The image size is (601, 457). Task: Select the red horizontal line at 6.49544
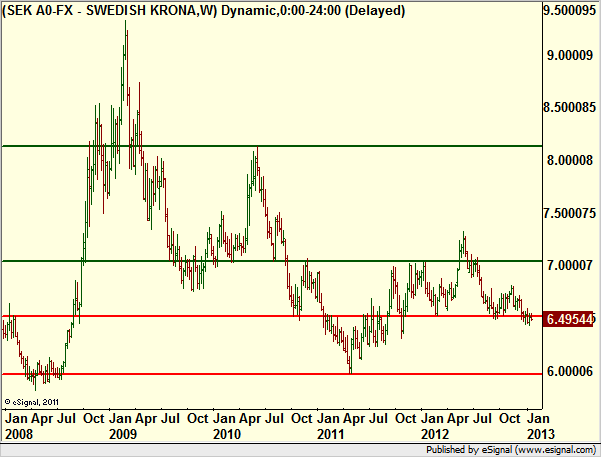[x=272, y=316]
